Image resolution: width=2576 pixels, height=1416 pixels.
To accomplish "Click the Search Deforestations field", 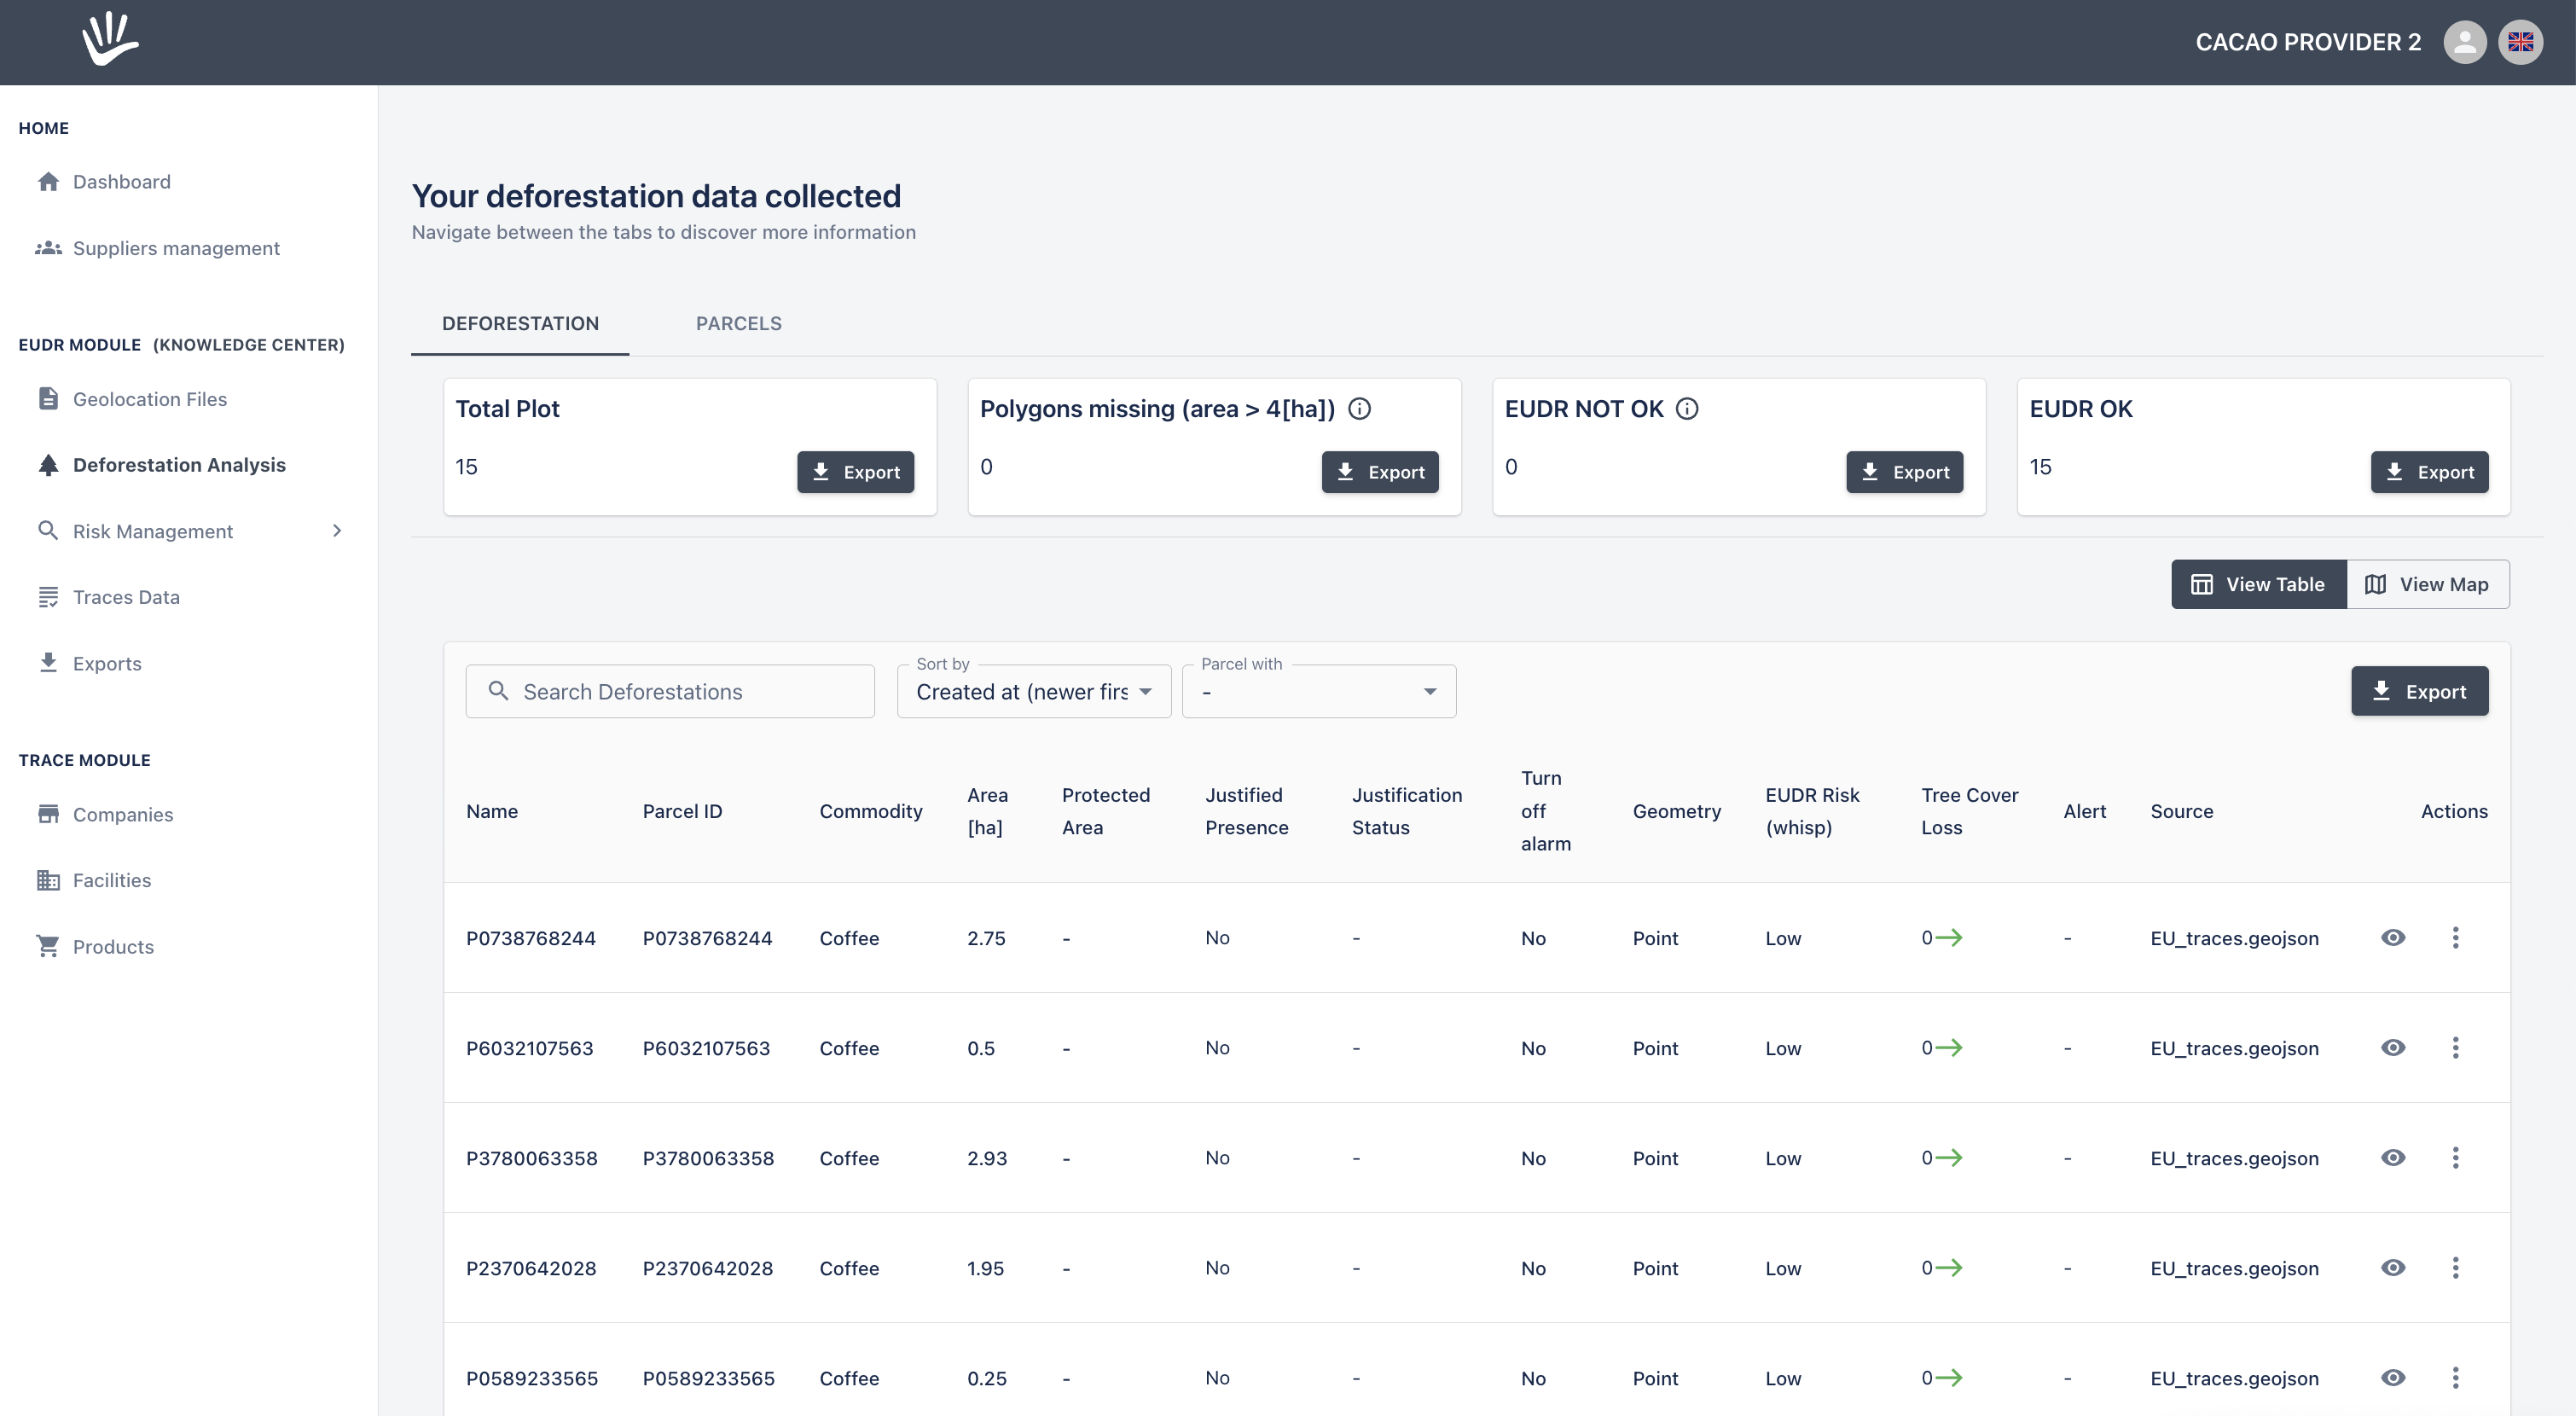I will tap(670, 691).
